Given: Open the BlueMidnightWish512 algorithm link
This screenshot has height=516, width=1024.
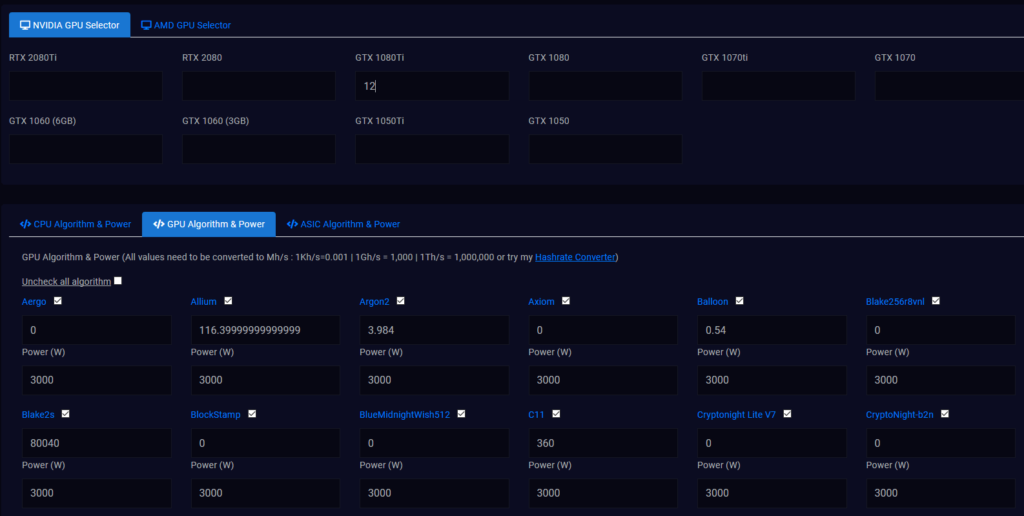Looking at the screenshot, I should tap(404, 414).
